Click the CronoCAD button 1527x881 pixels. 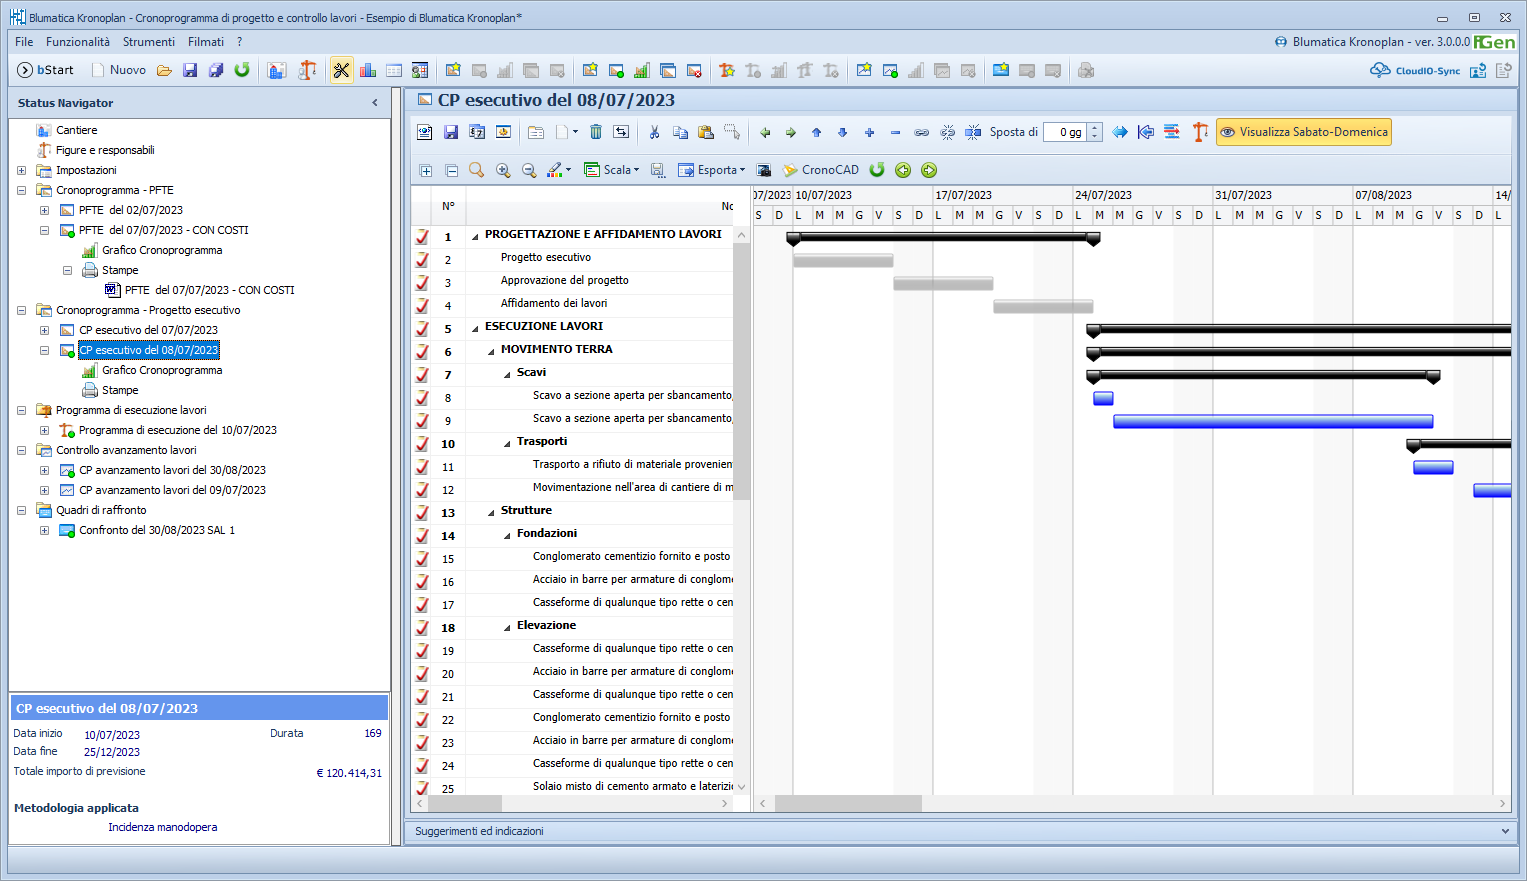(821, 170)
